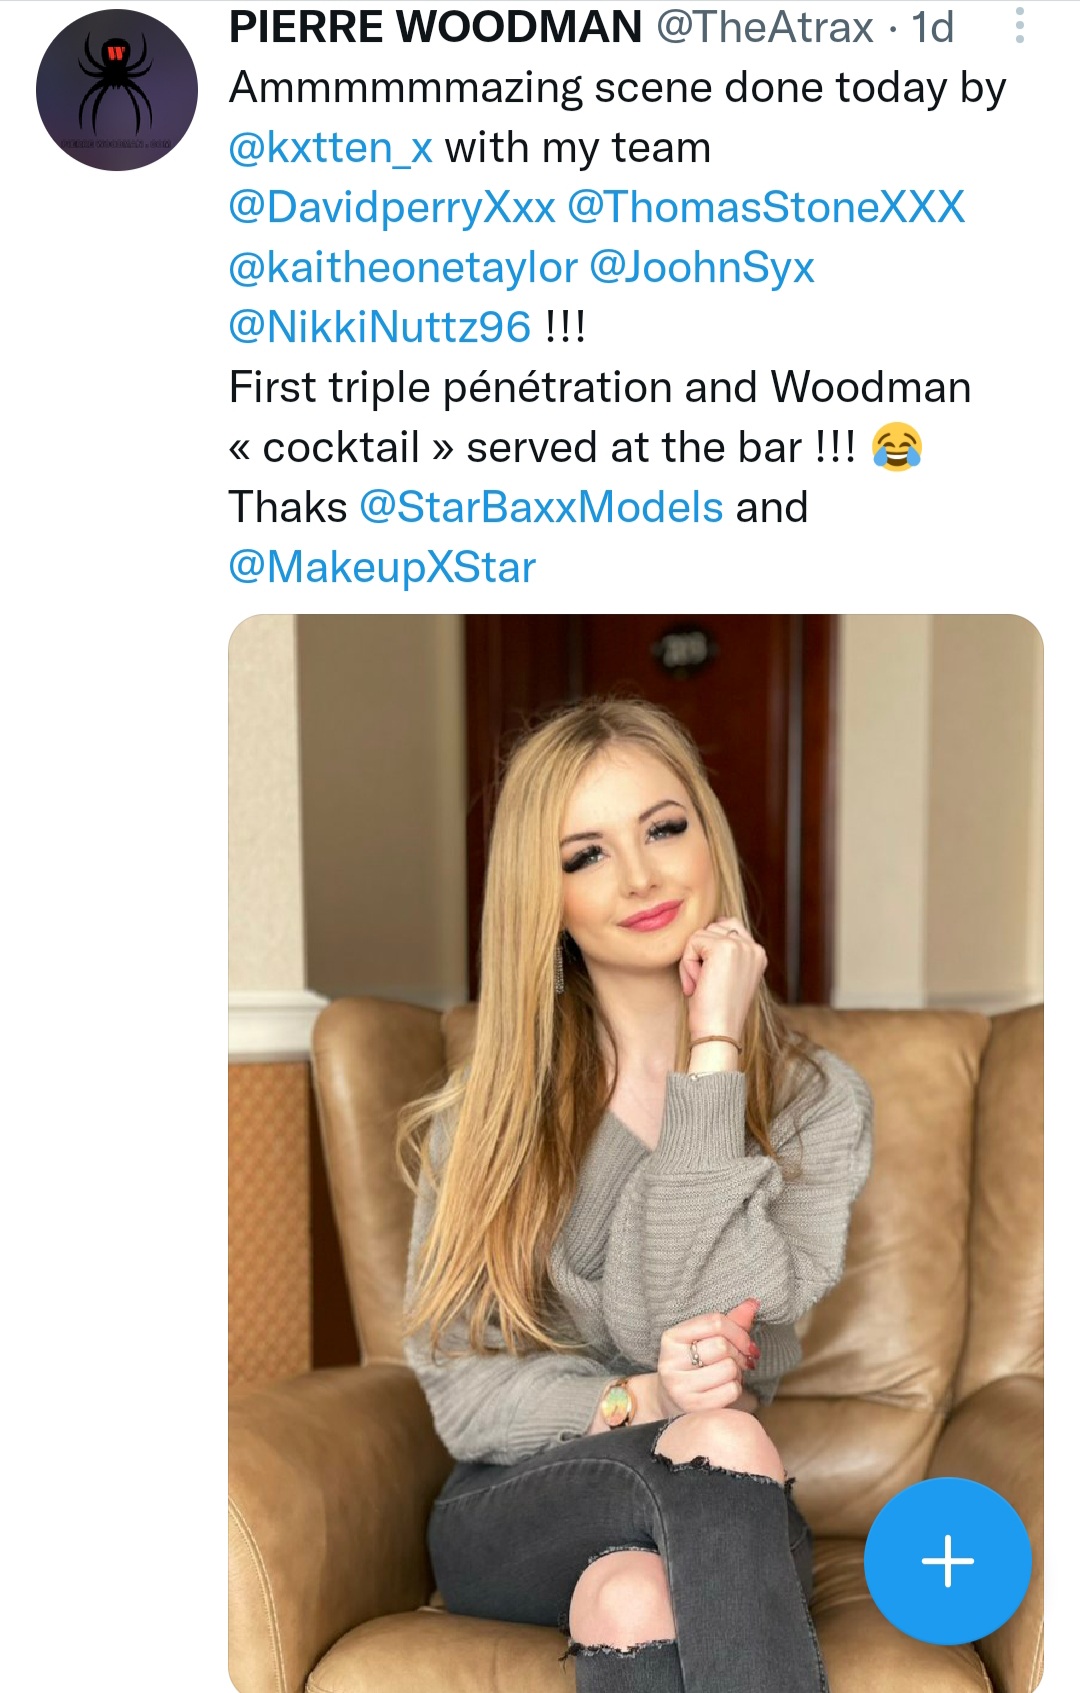Open the @MakeupXStar mention
Viewport: 1080px width, 1693px height.
coord(382,568)
